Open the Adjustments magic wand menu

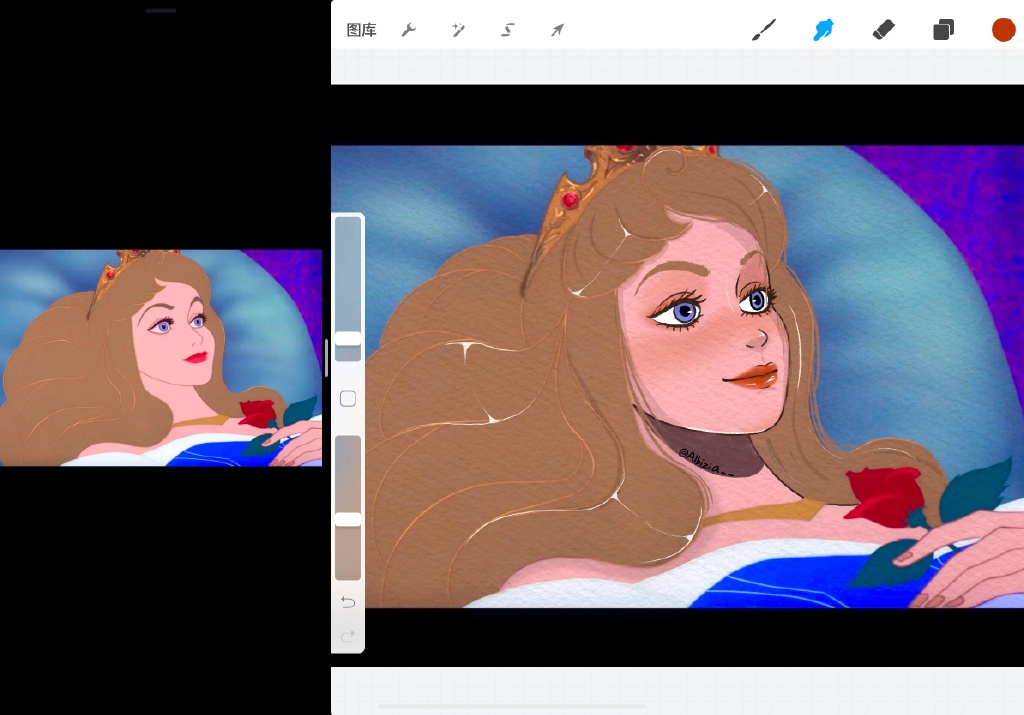[458, 30]
